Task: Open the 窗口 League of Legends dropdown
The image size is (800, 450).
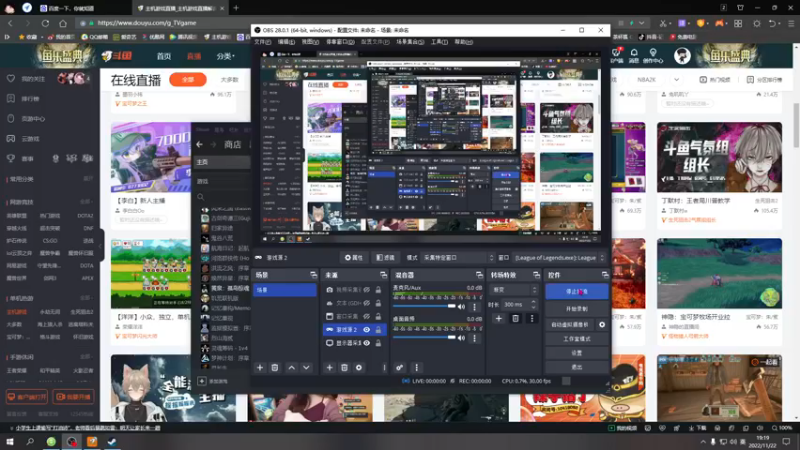Action: click(x=559, y=258)
